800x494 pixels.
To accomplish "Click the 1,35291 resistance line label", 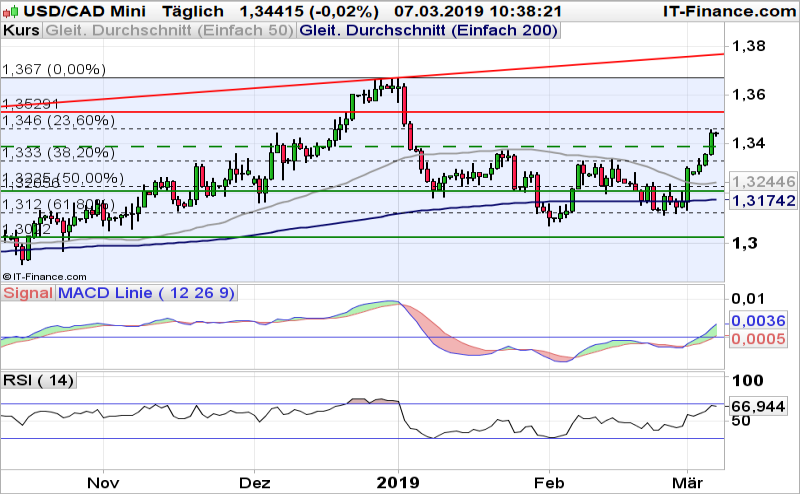I will click(x=31, y=104).
